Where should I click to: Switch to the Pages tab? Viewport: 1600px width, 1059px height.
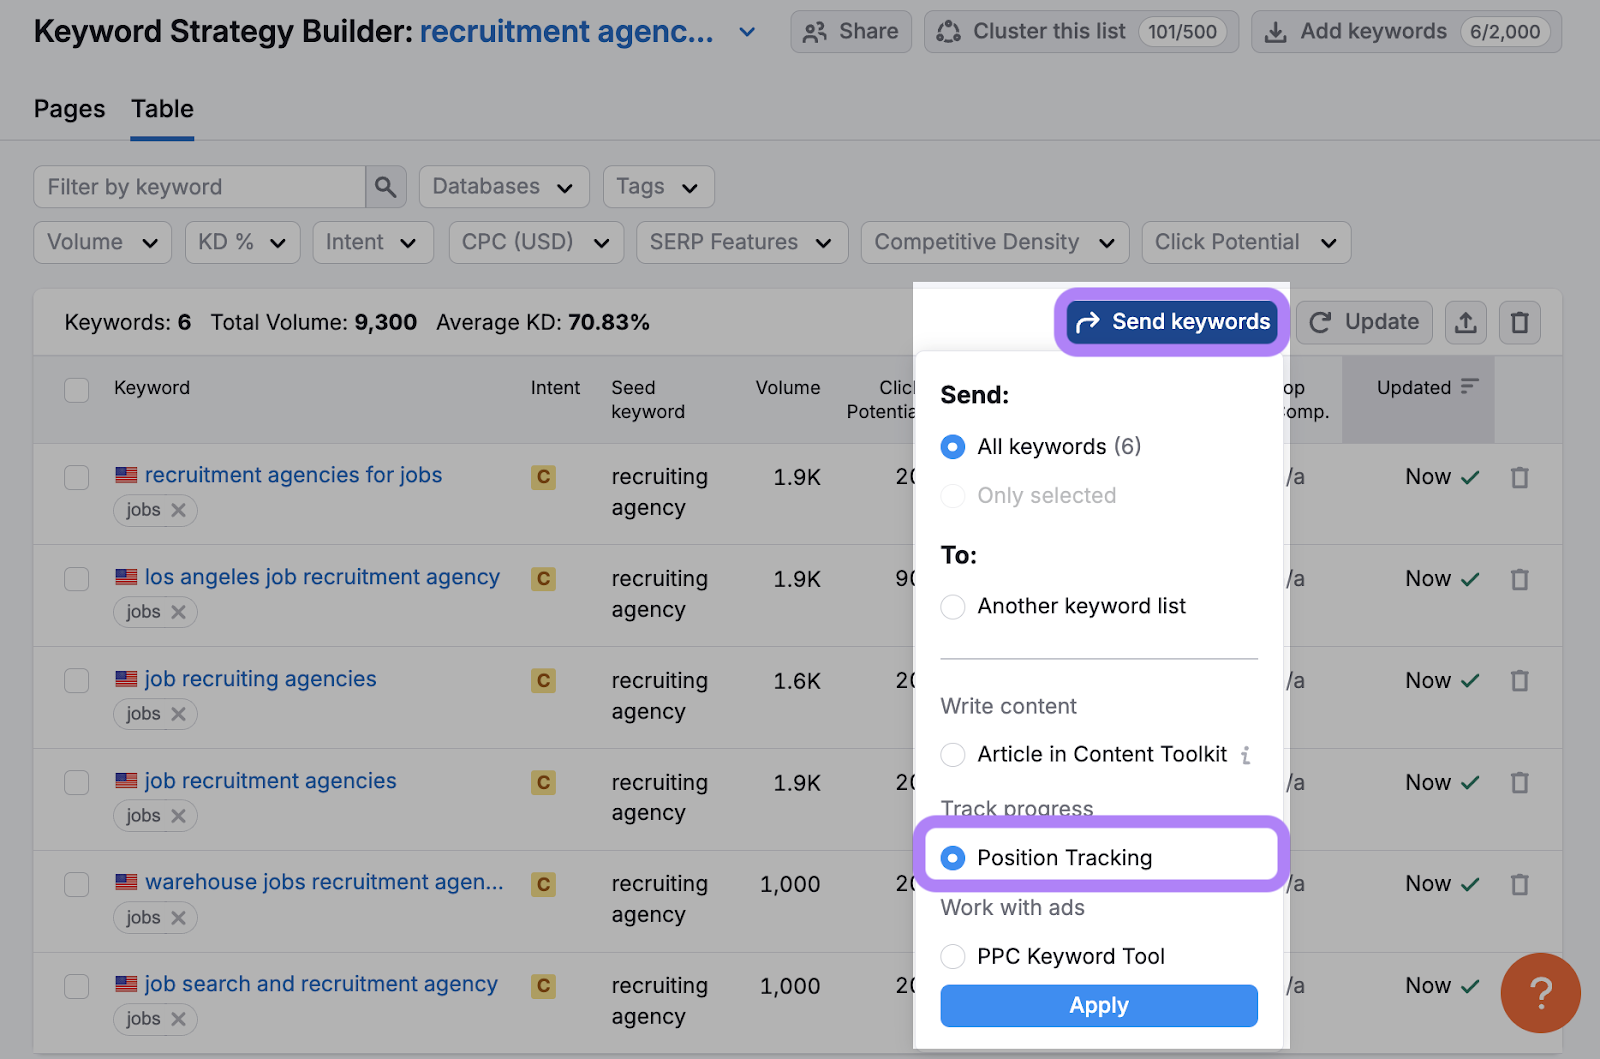pyautogui.click(x=69, y=109)
